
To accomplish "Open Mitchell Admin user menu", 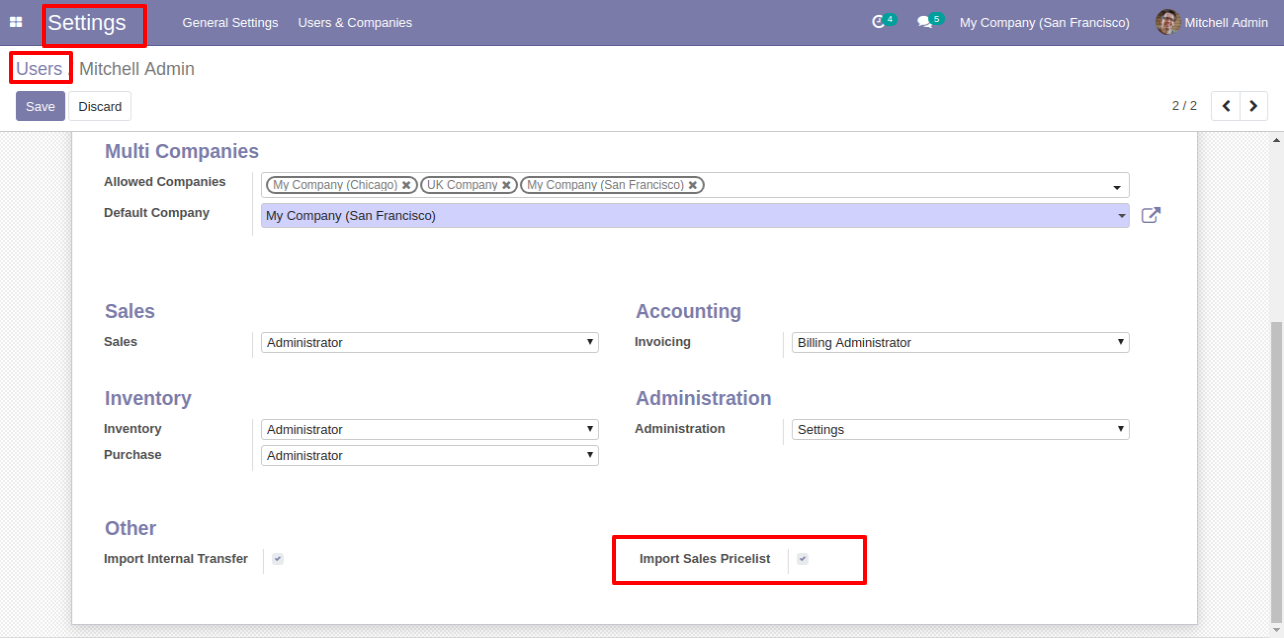I will [1212, 22].
